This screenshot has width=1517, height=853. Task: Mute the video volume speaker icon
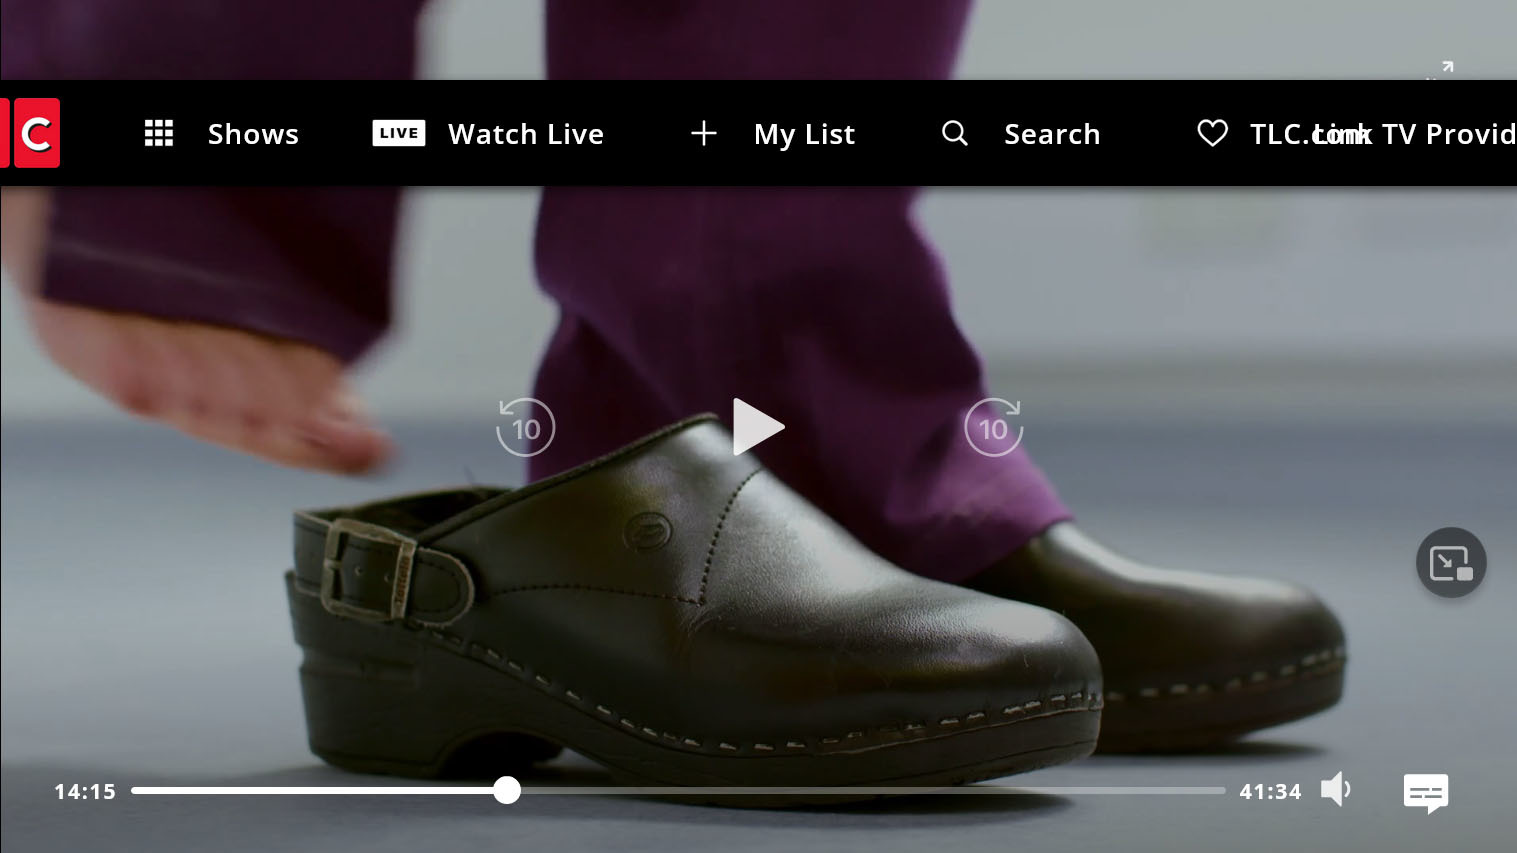coord(1335,790)
